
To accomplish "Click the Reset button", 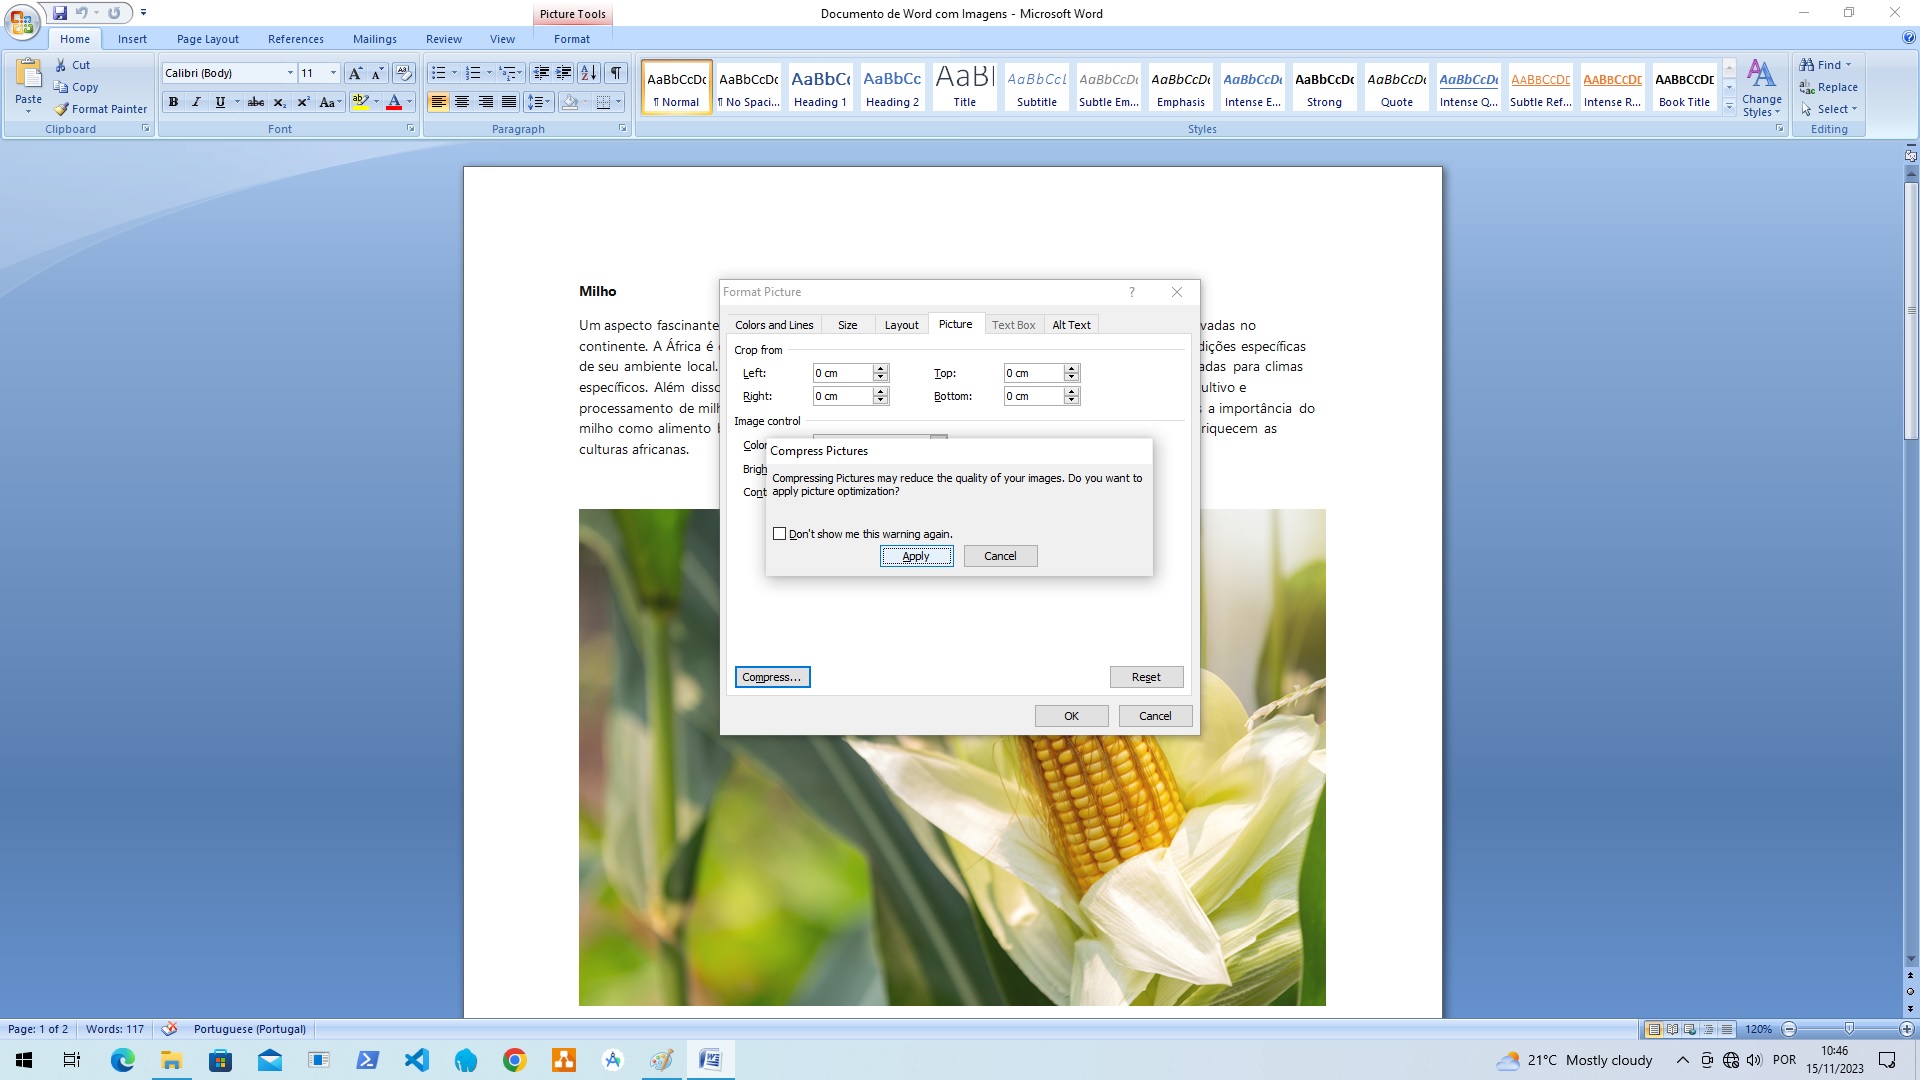I will (x=1146, y=677).
